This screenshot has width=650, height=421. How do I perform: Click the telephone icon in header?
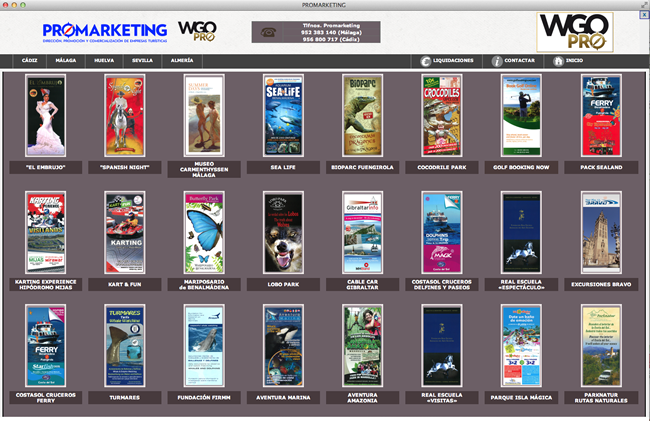coord(268,32)
